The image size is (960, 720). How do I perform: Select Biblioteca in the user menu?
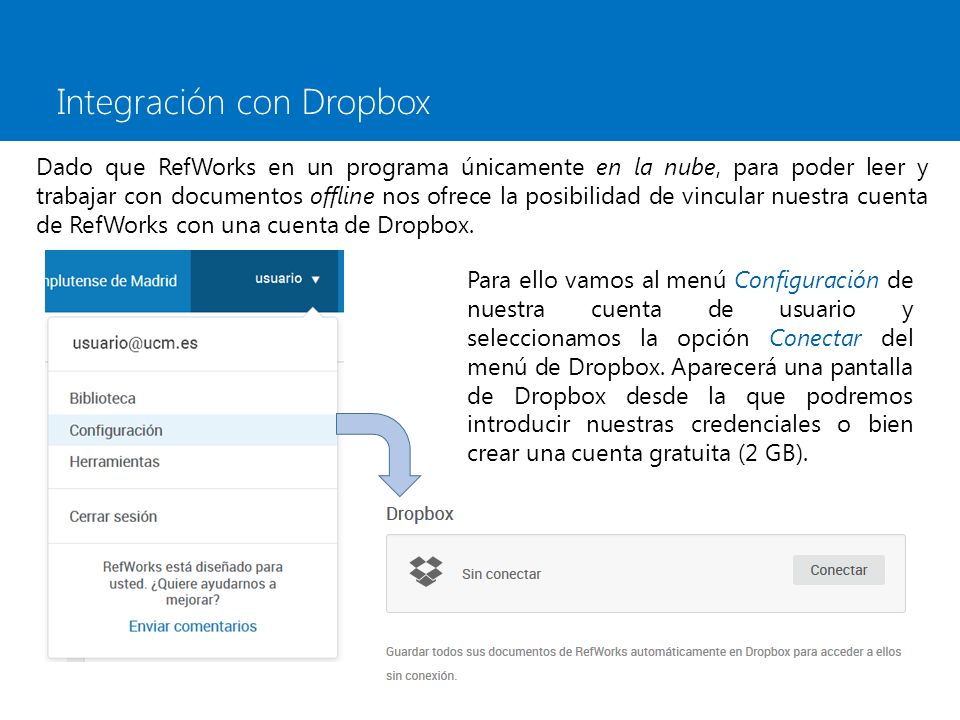coord(102,399)
